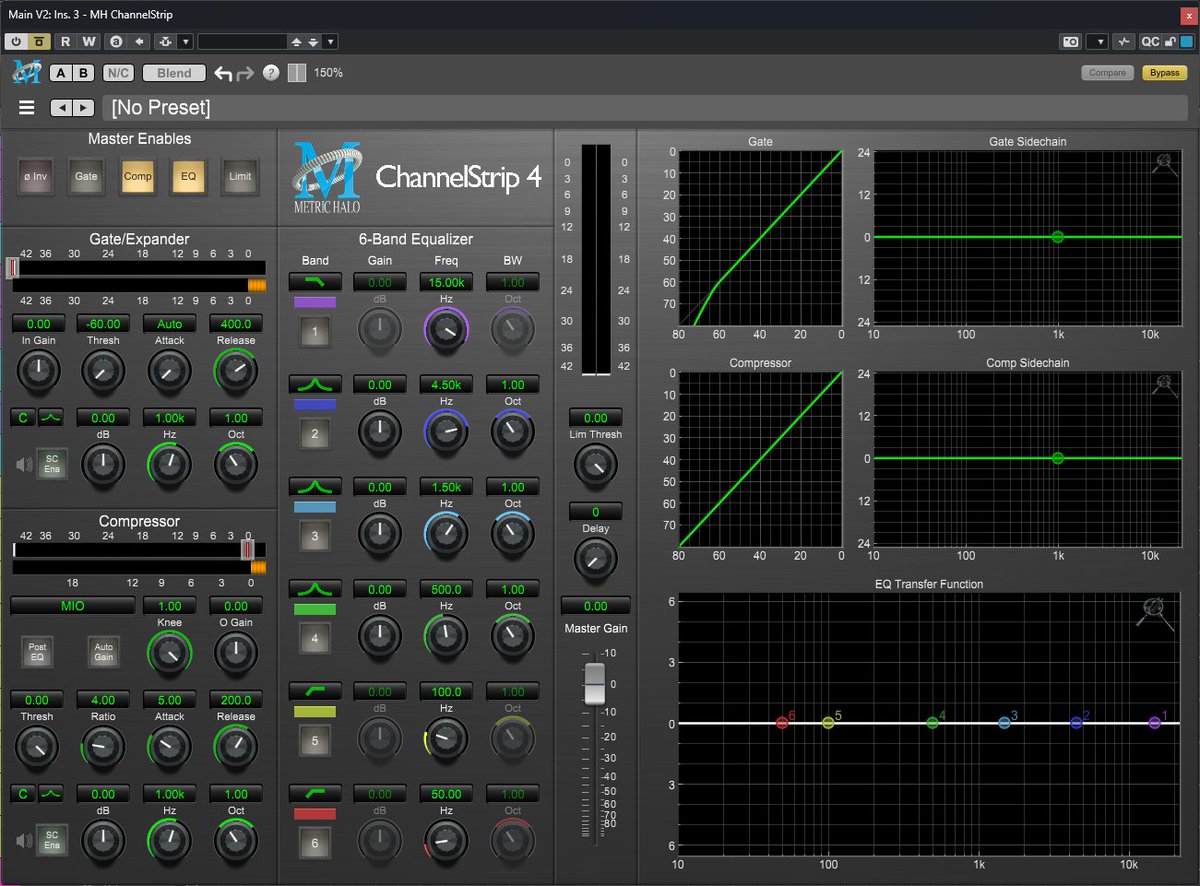Click the N/C button
Screen dimensions: 1200x886
coord(118,73)
